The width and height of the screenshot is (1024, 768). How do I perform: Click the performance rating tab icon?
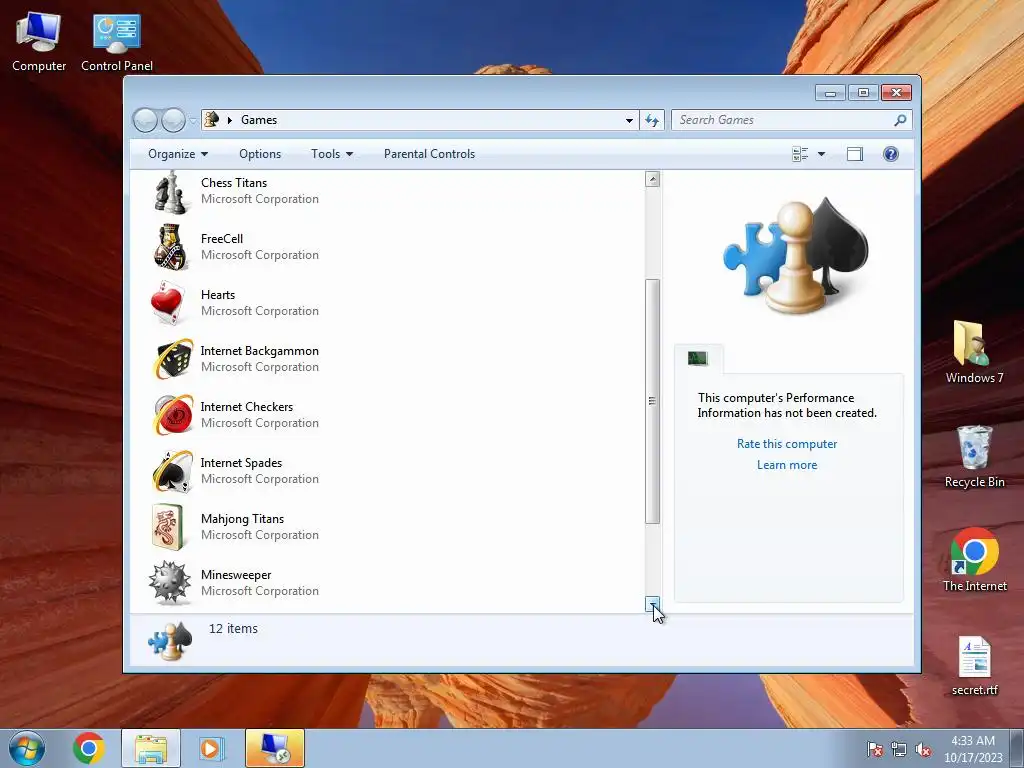coord(697,358)
